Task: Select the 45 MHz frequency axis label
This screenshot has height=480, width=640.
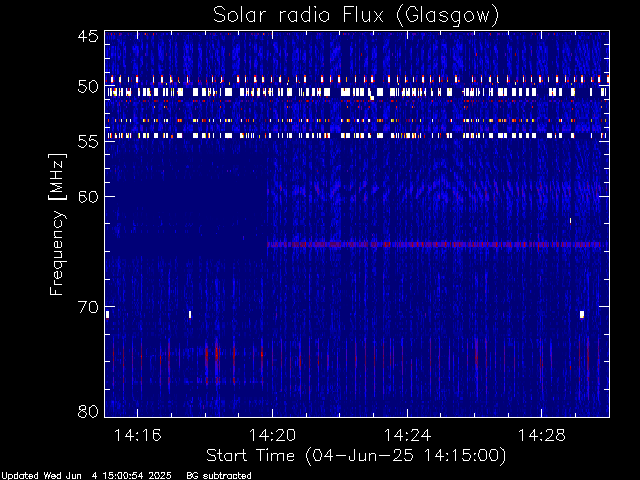Action: pyautogui.click(x=88, y=36)
